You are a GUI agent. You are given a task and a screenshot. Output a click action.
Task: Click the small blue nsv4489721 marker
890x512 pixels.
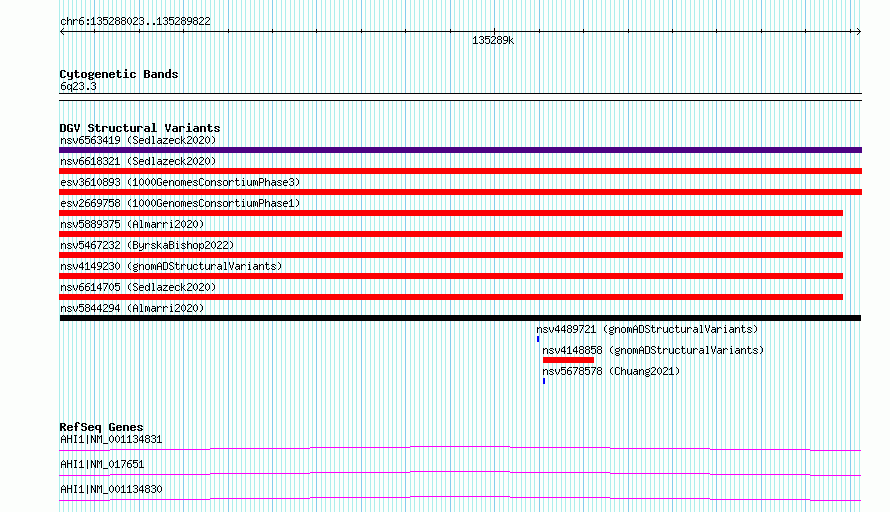538,339
